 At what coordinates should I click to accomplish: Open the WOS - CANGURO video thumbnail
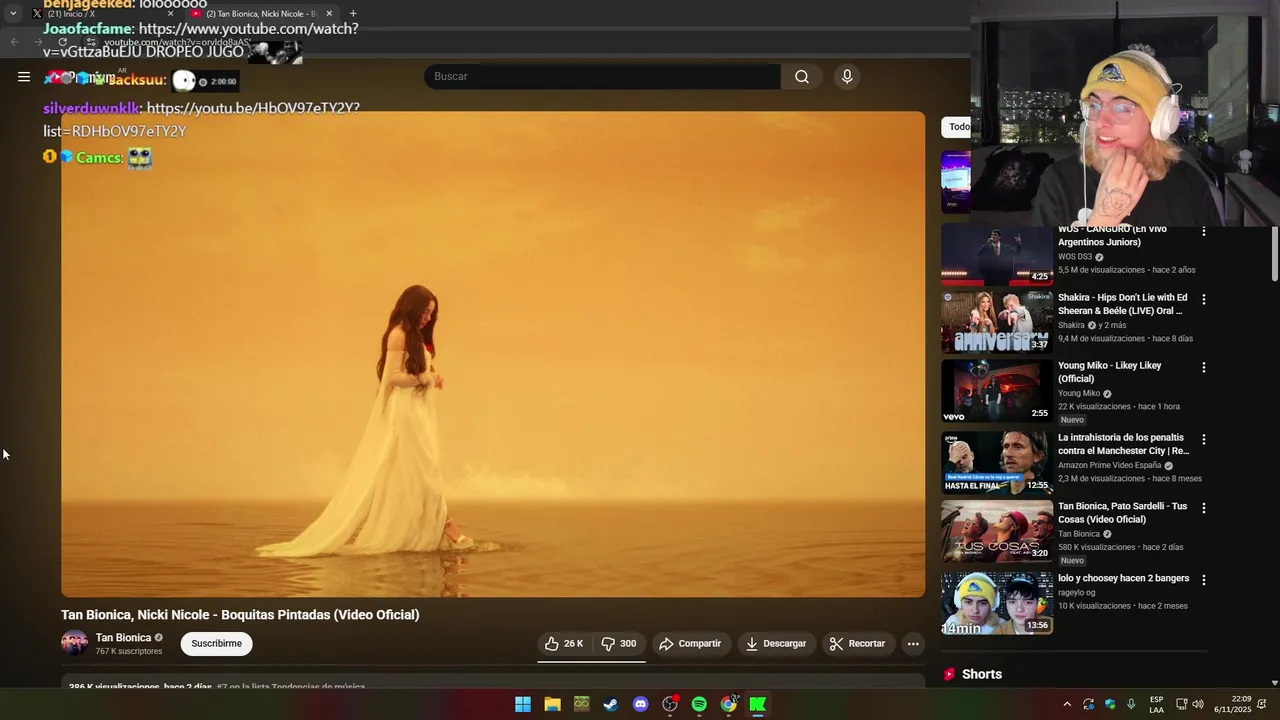point(997,255)
